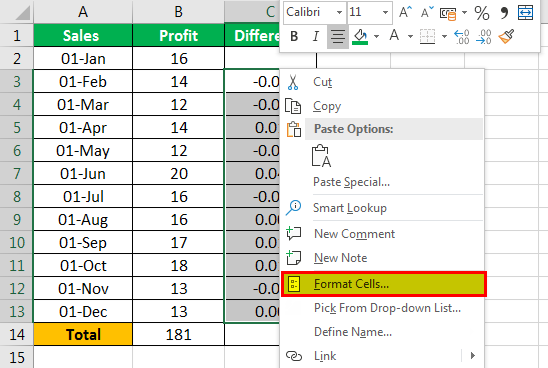Select the cell containing 01-Jan
Screen dimensions: 548x368
point(83,58)
